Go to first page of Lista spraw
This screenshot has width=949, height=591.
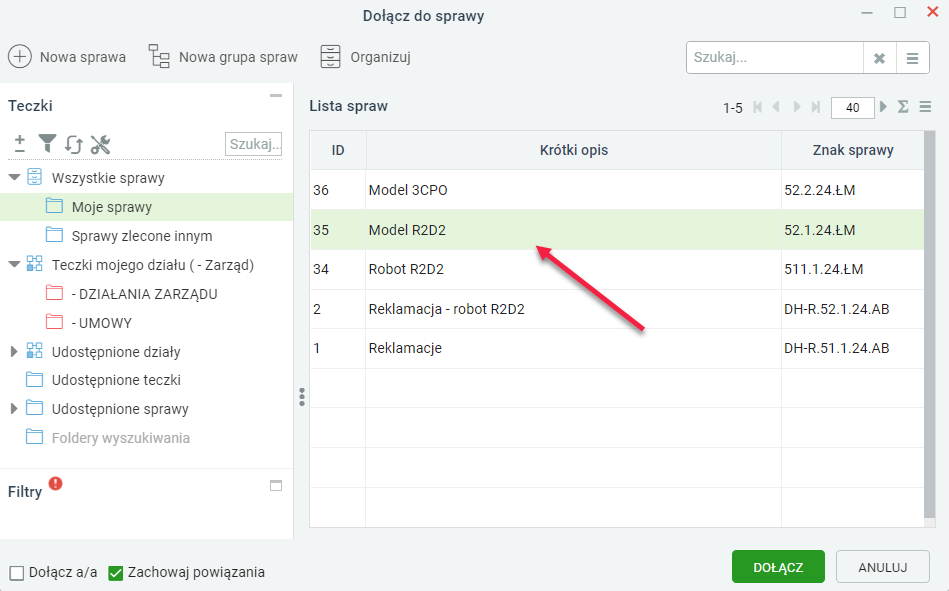757,107
